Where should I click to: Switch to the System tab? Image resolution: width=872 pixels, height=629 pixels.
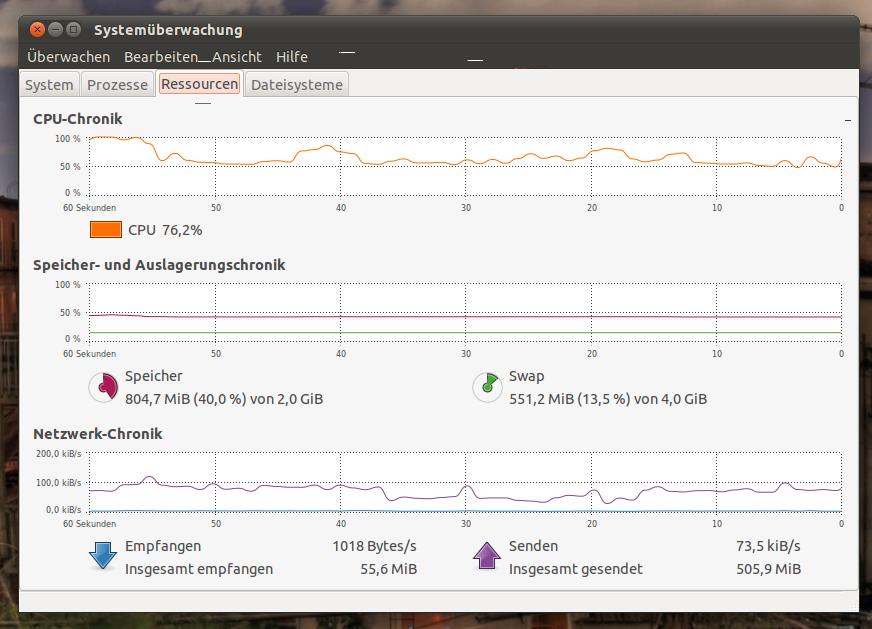[49, 85]
